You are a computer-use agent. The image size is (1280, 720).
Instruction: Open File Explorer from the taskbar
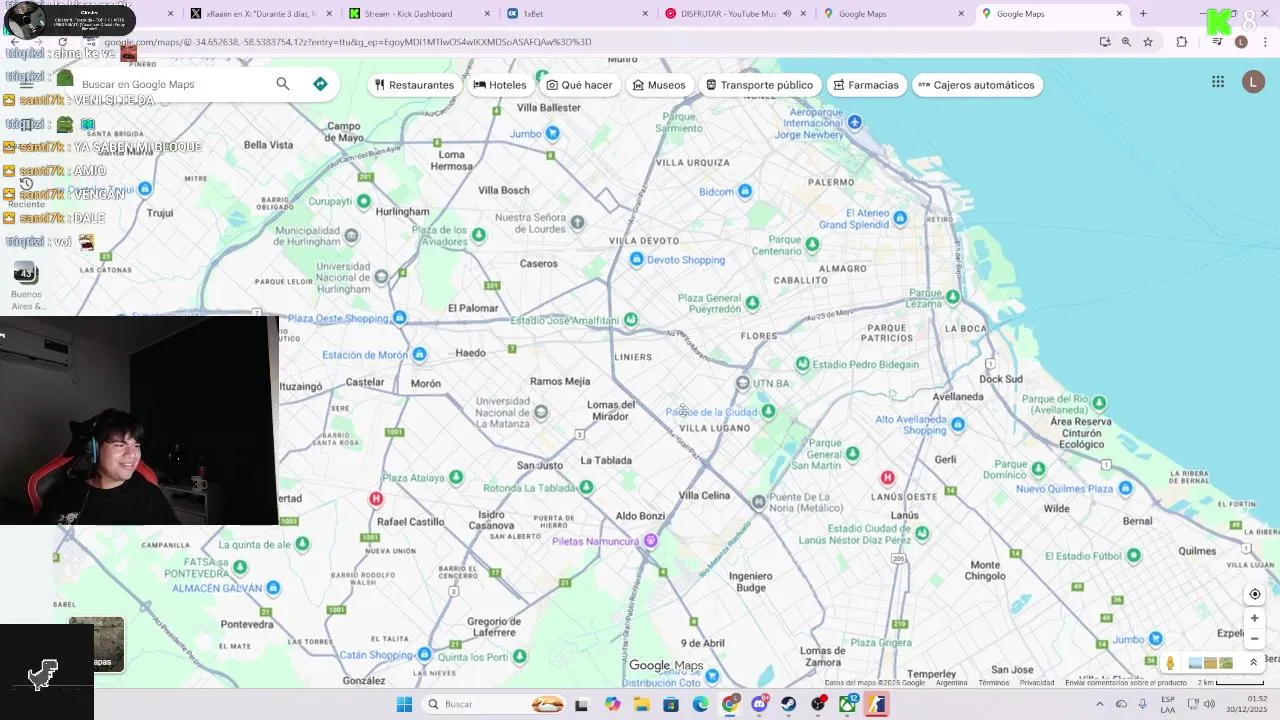(641, 704)
